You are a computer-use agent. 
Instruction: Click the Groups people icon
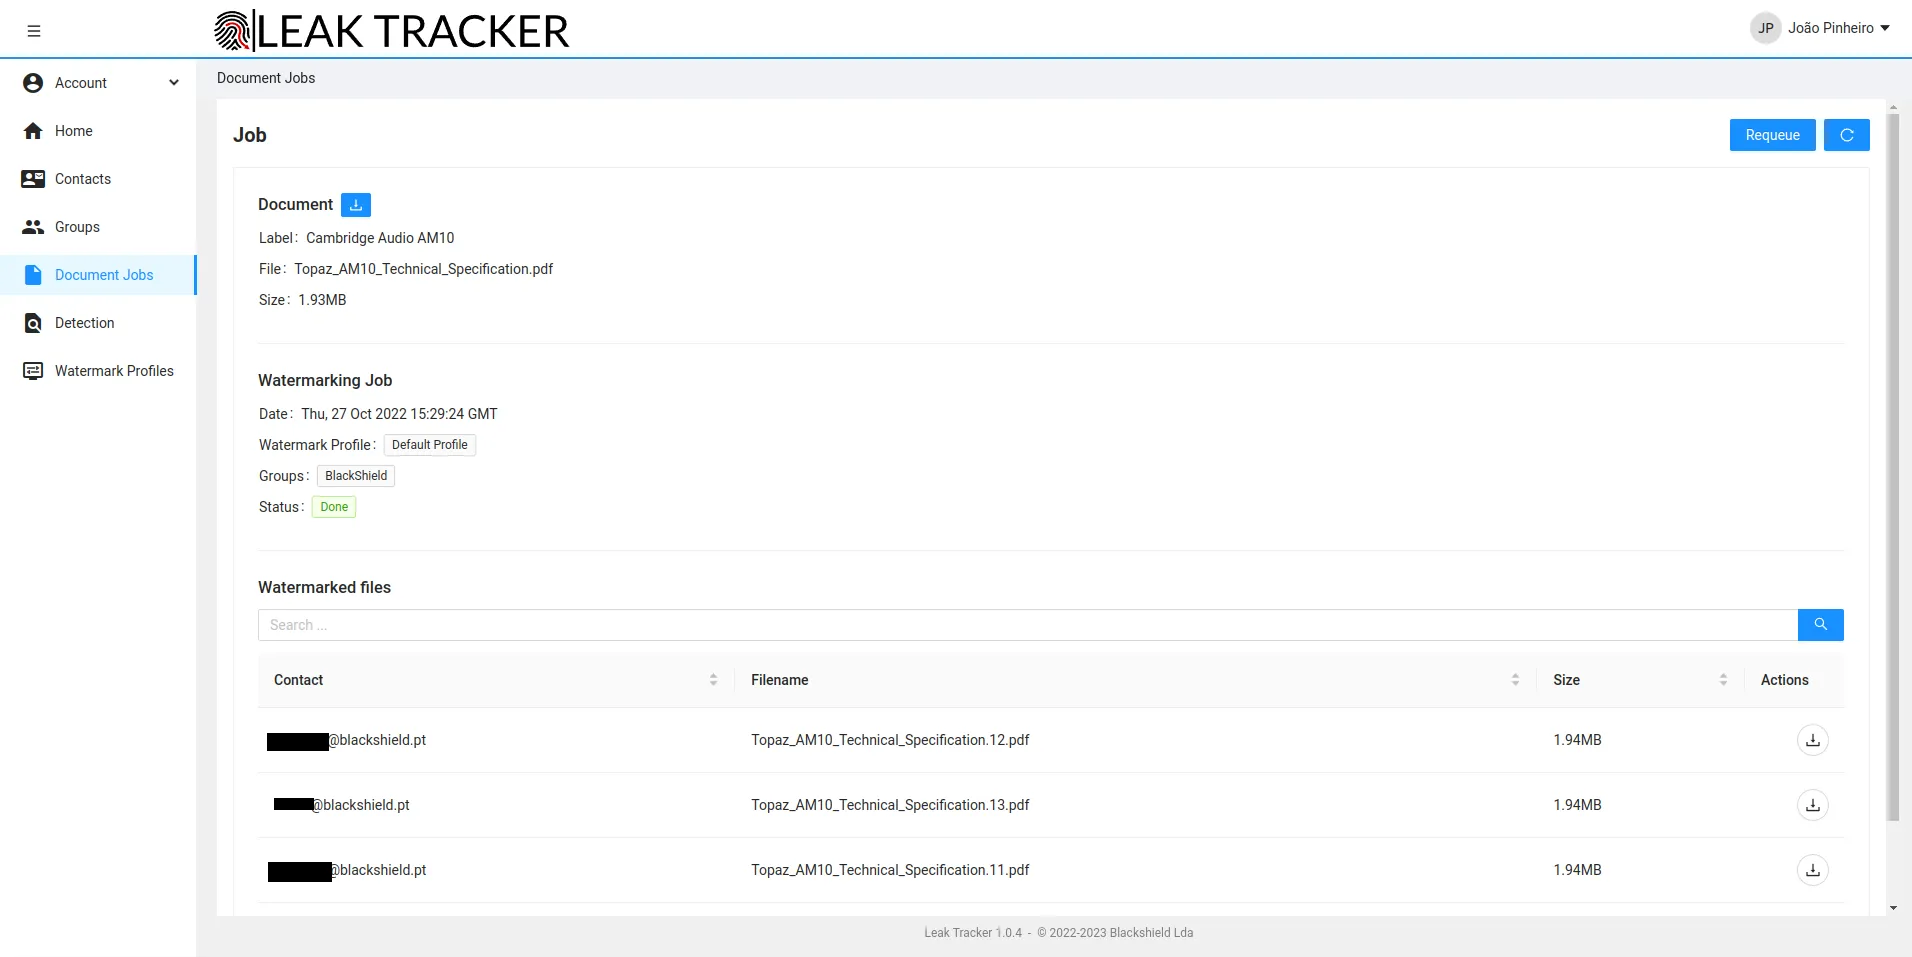tap(33, 227)
